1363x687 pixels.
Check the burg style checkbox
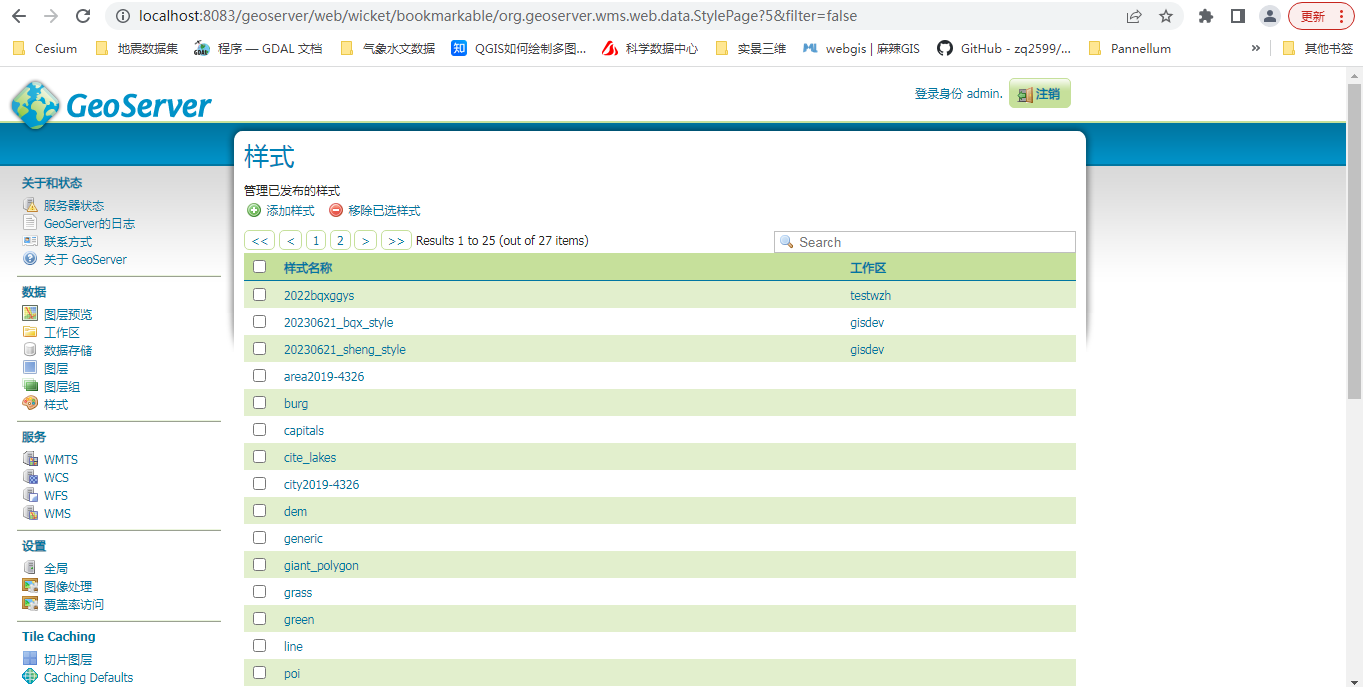pyautogui.click(x=260, y=403)
